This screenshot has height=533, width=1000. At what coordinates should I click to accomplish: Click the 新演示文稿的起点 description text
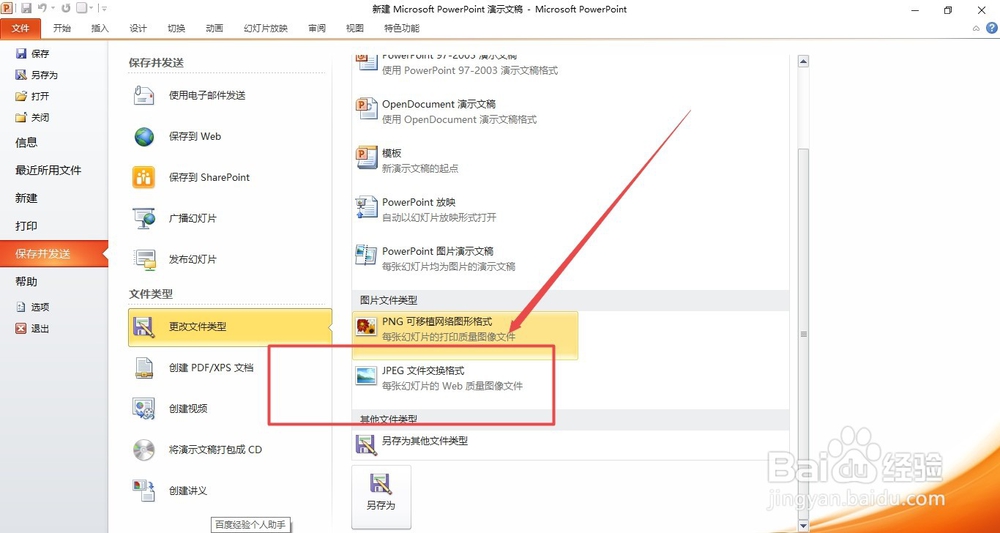click(x=420, y=168)
